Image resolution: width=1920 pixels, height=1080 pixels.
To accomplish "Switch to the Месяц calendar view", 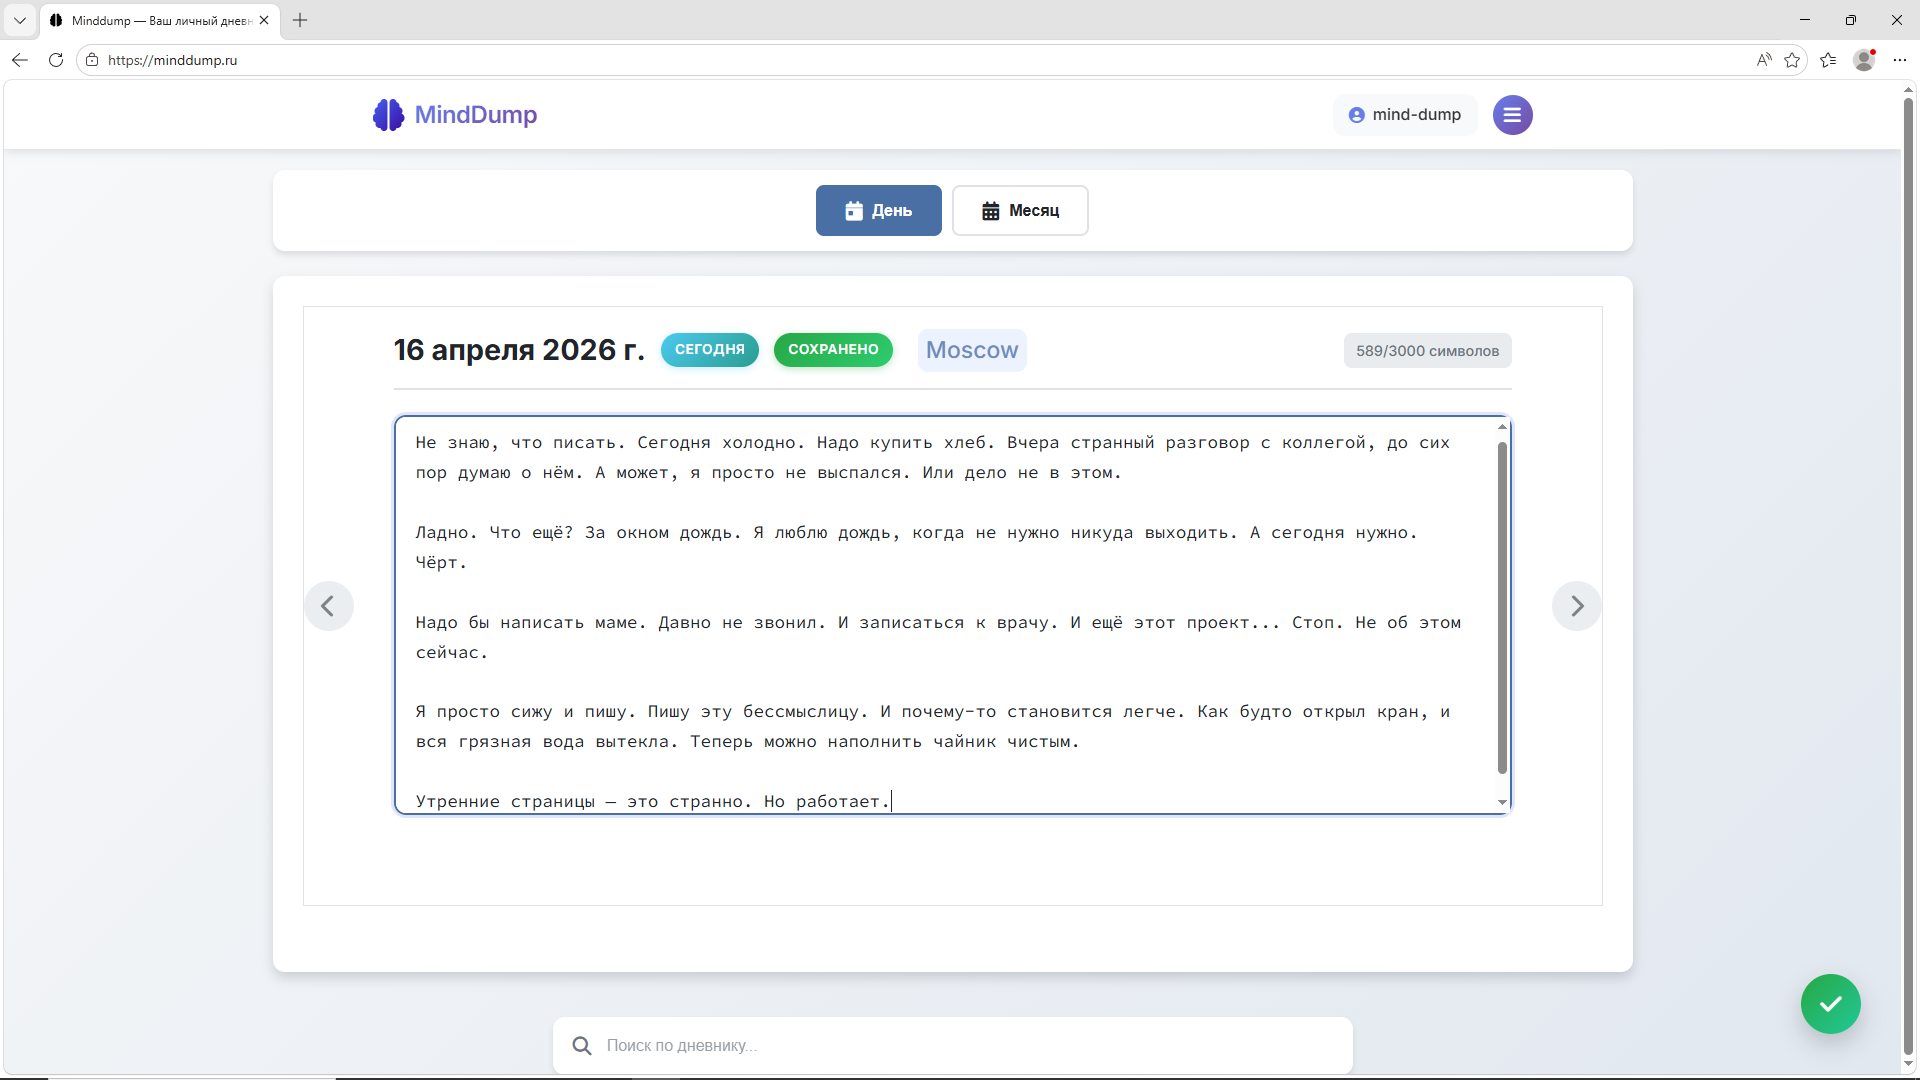I will (x=1020, y=210).
